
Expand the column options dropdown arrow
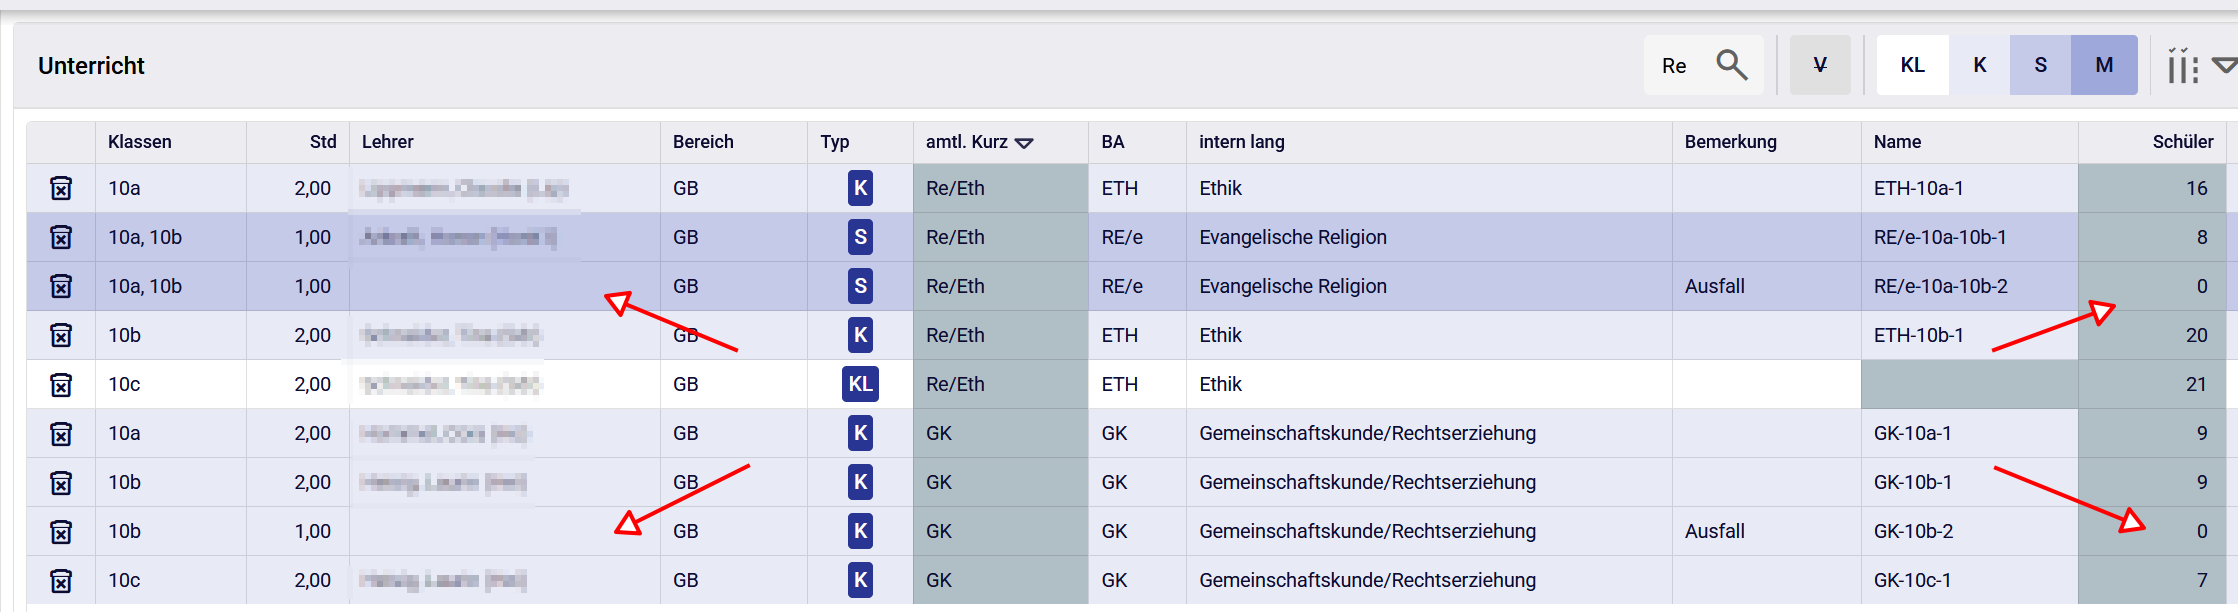tap(2224, 66)
